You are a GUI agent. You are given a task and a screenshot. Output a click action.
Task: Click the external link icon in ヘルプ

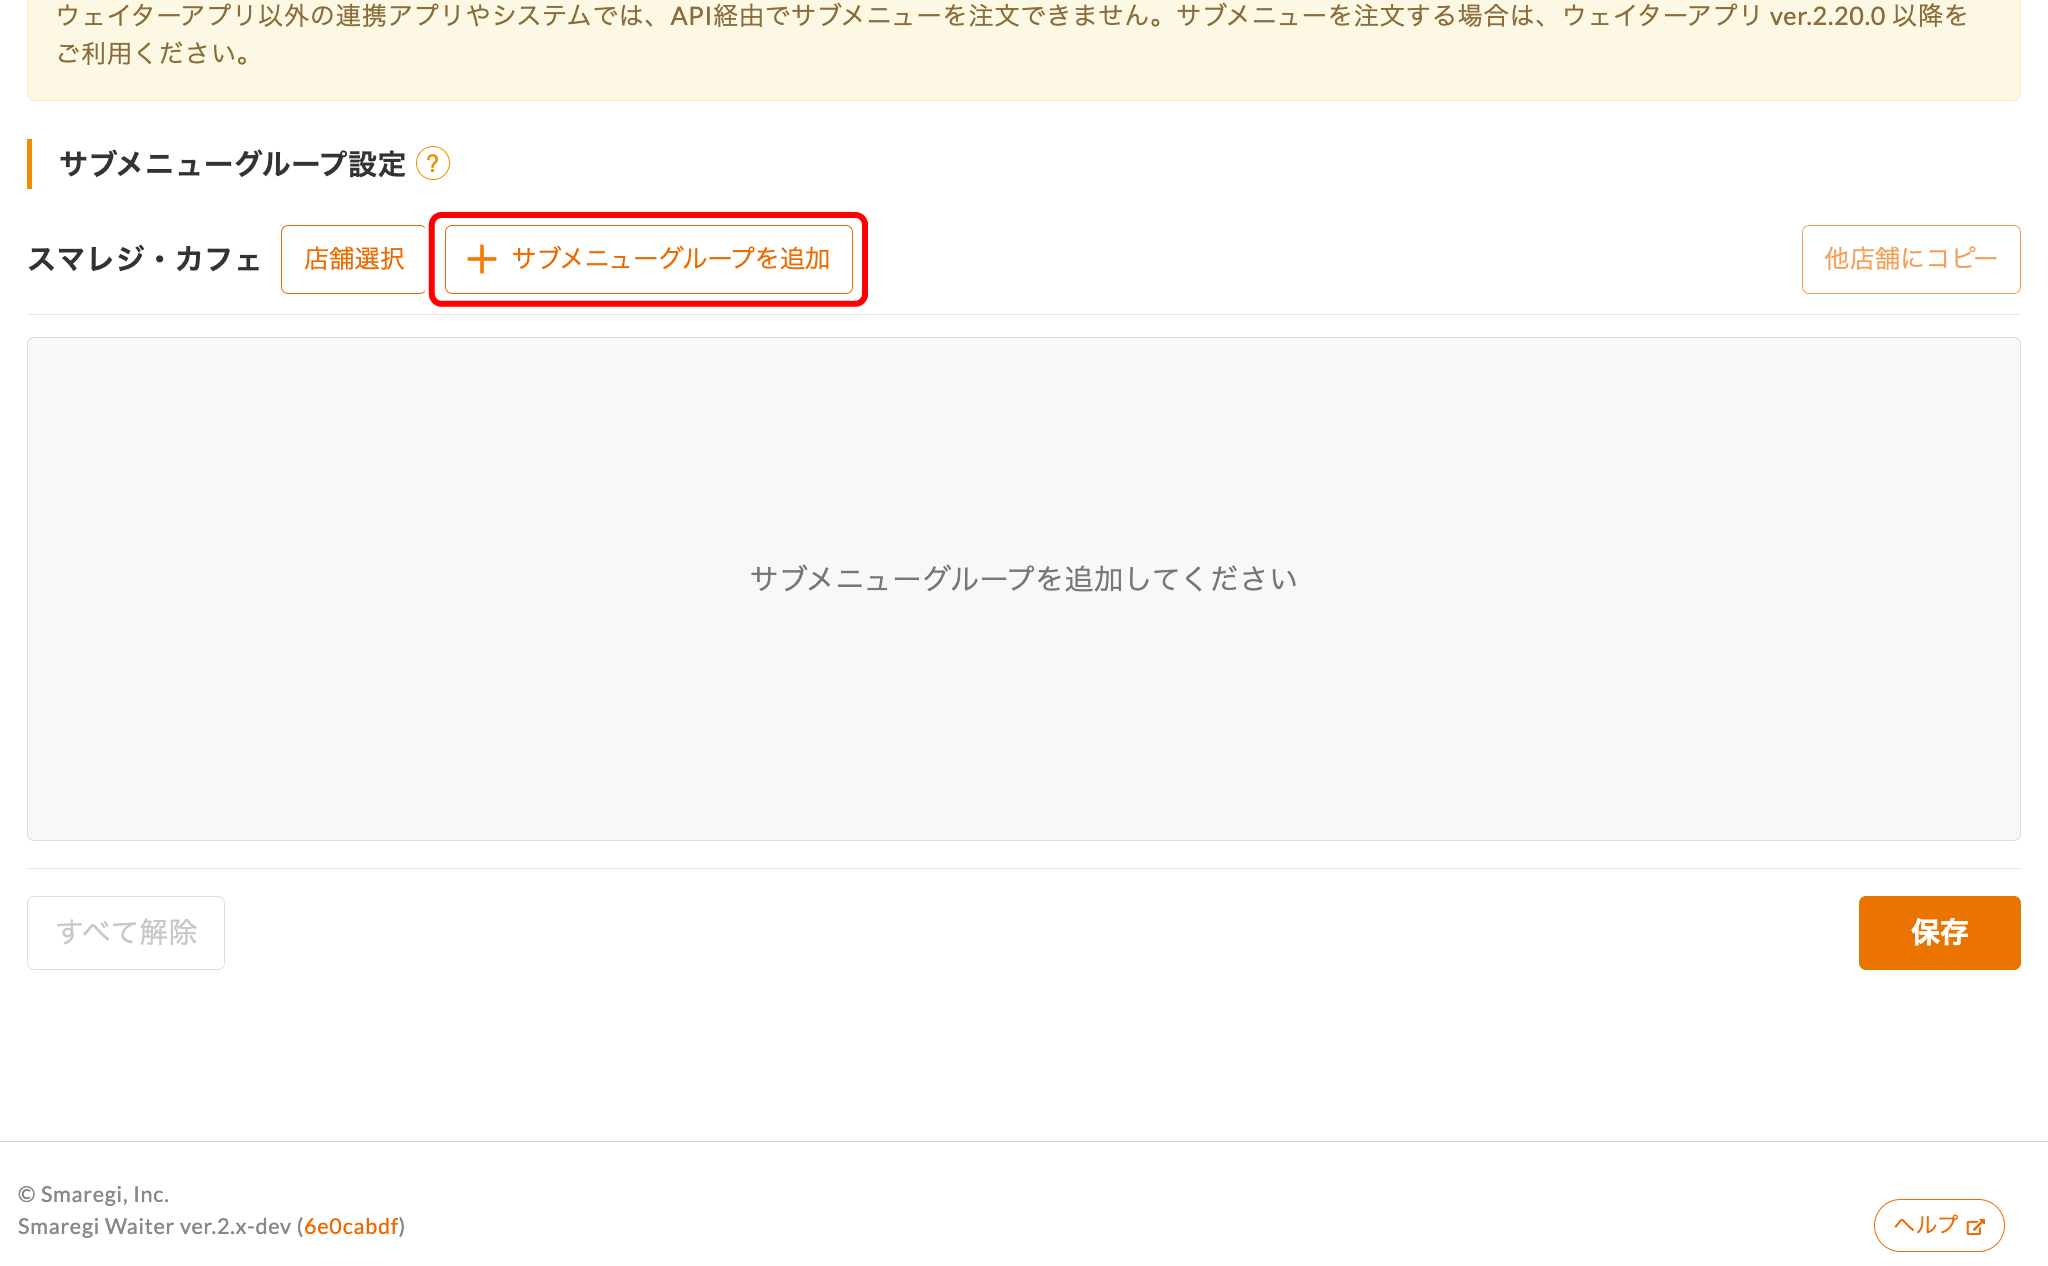pyautogui.click(x=1975, y=1226)
